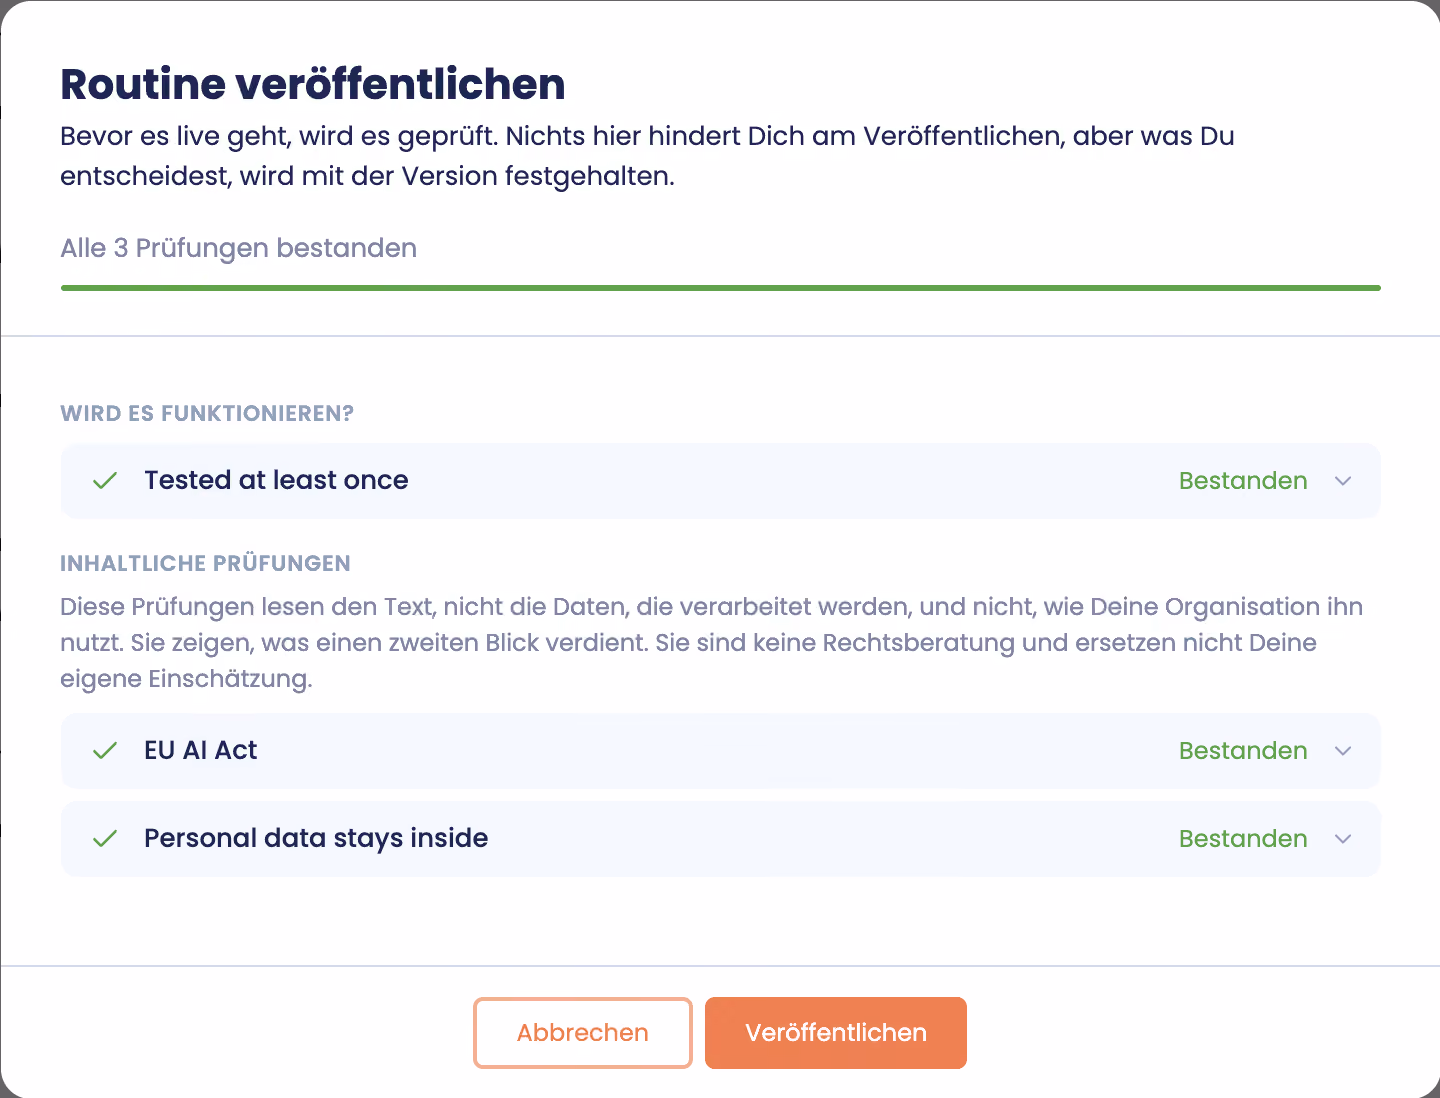
Task: Expand the Tested at least once chevron
Action: click(1343, 481)
